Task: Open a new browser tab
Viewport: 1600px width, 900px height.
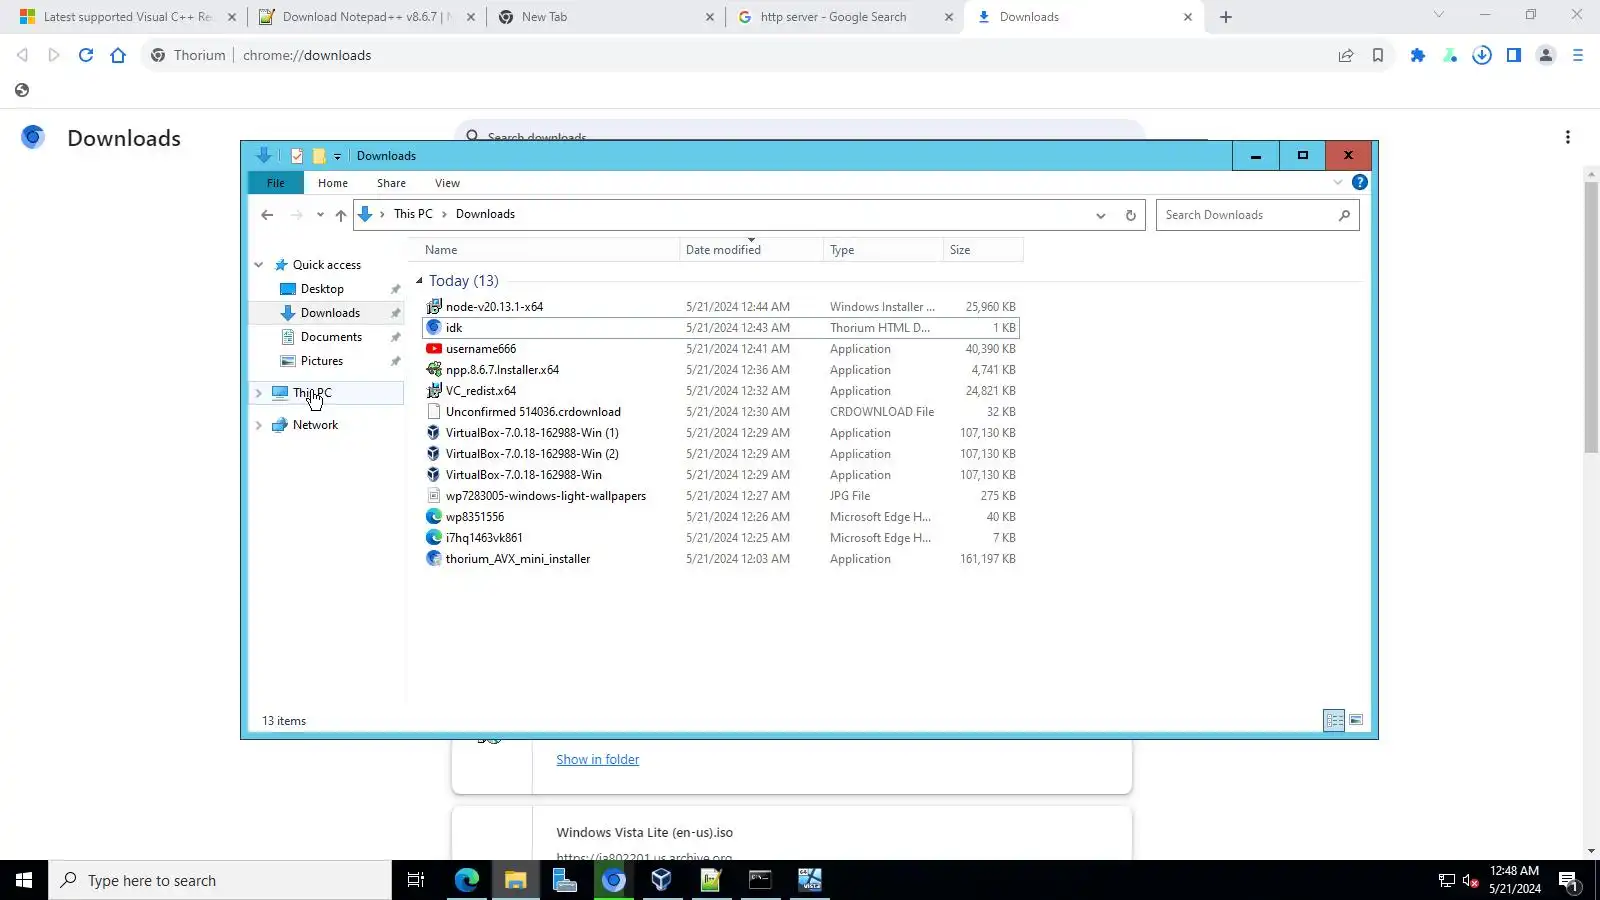Action: pyautogui.click(x=1226, y=17)
